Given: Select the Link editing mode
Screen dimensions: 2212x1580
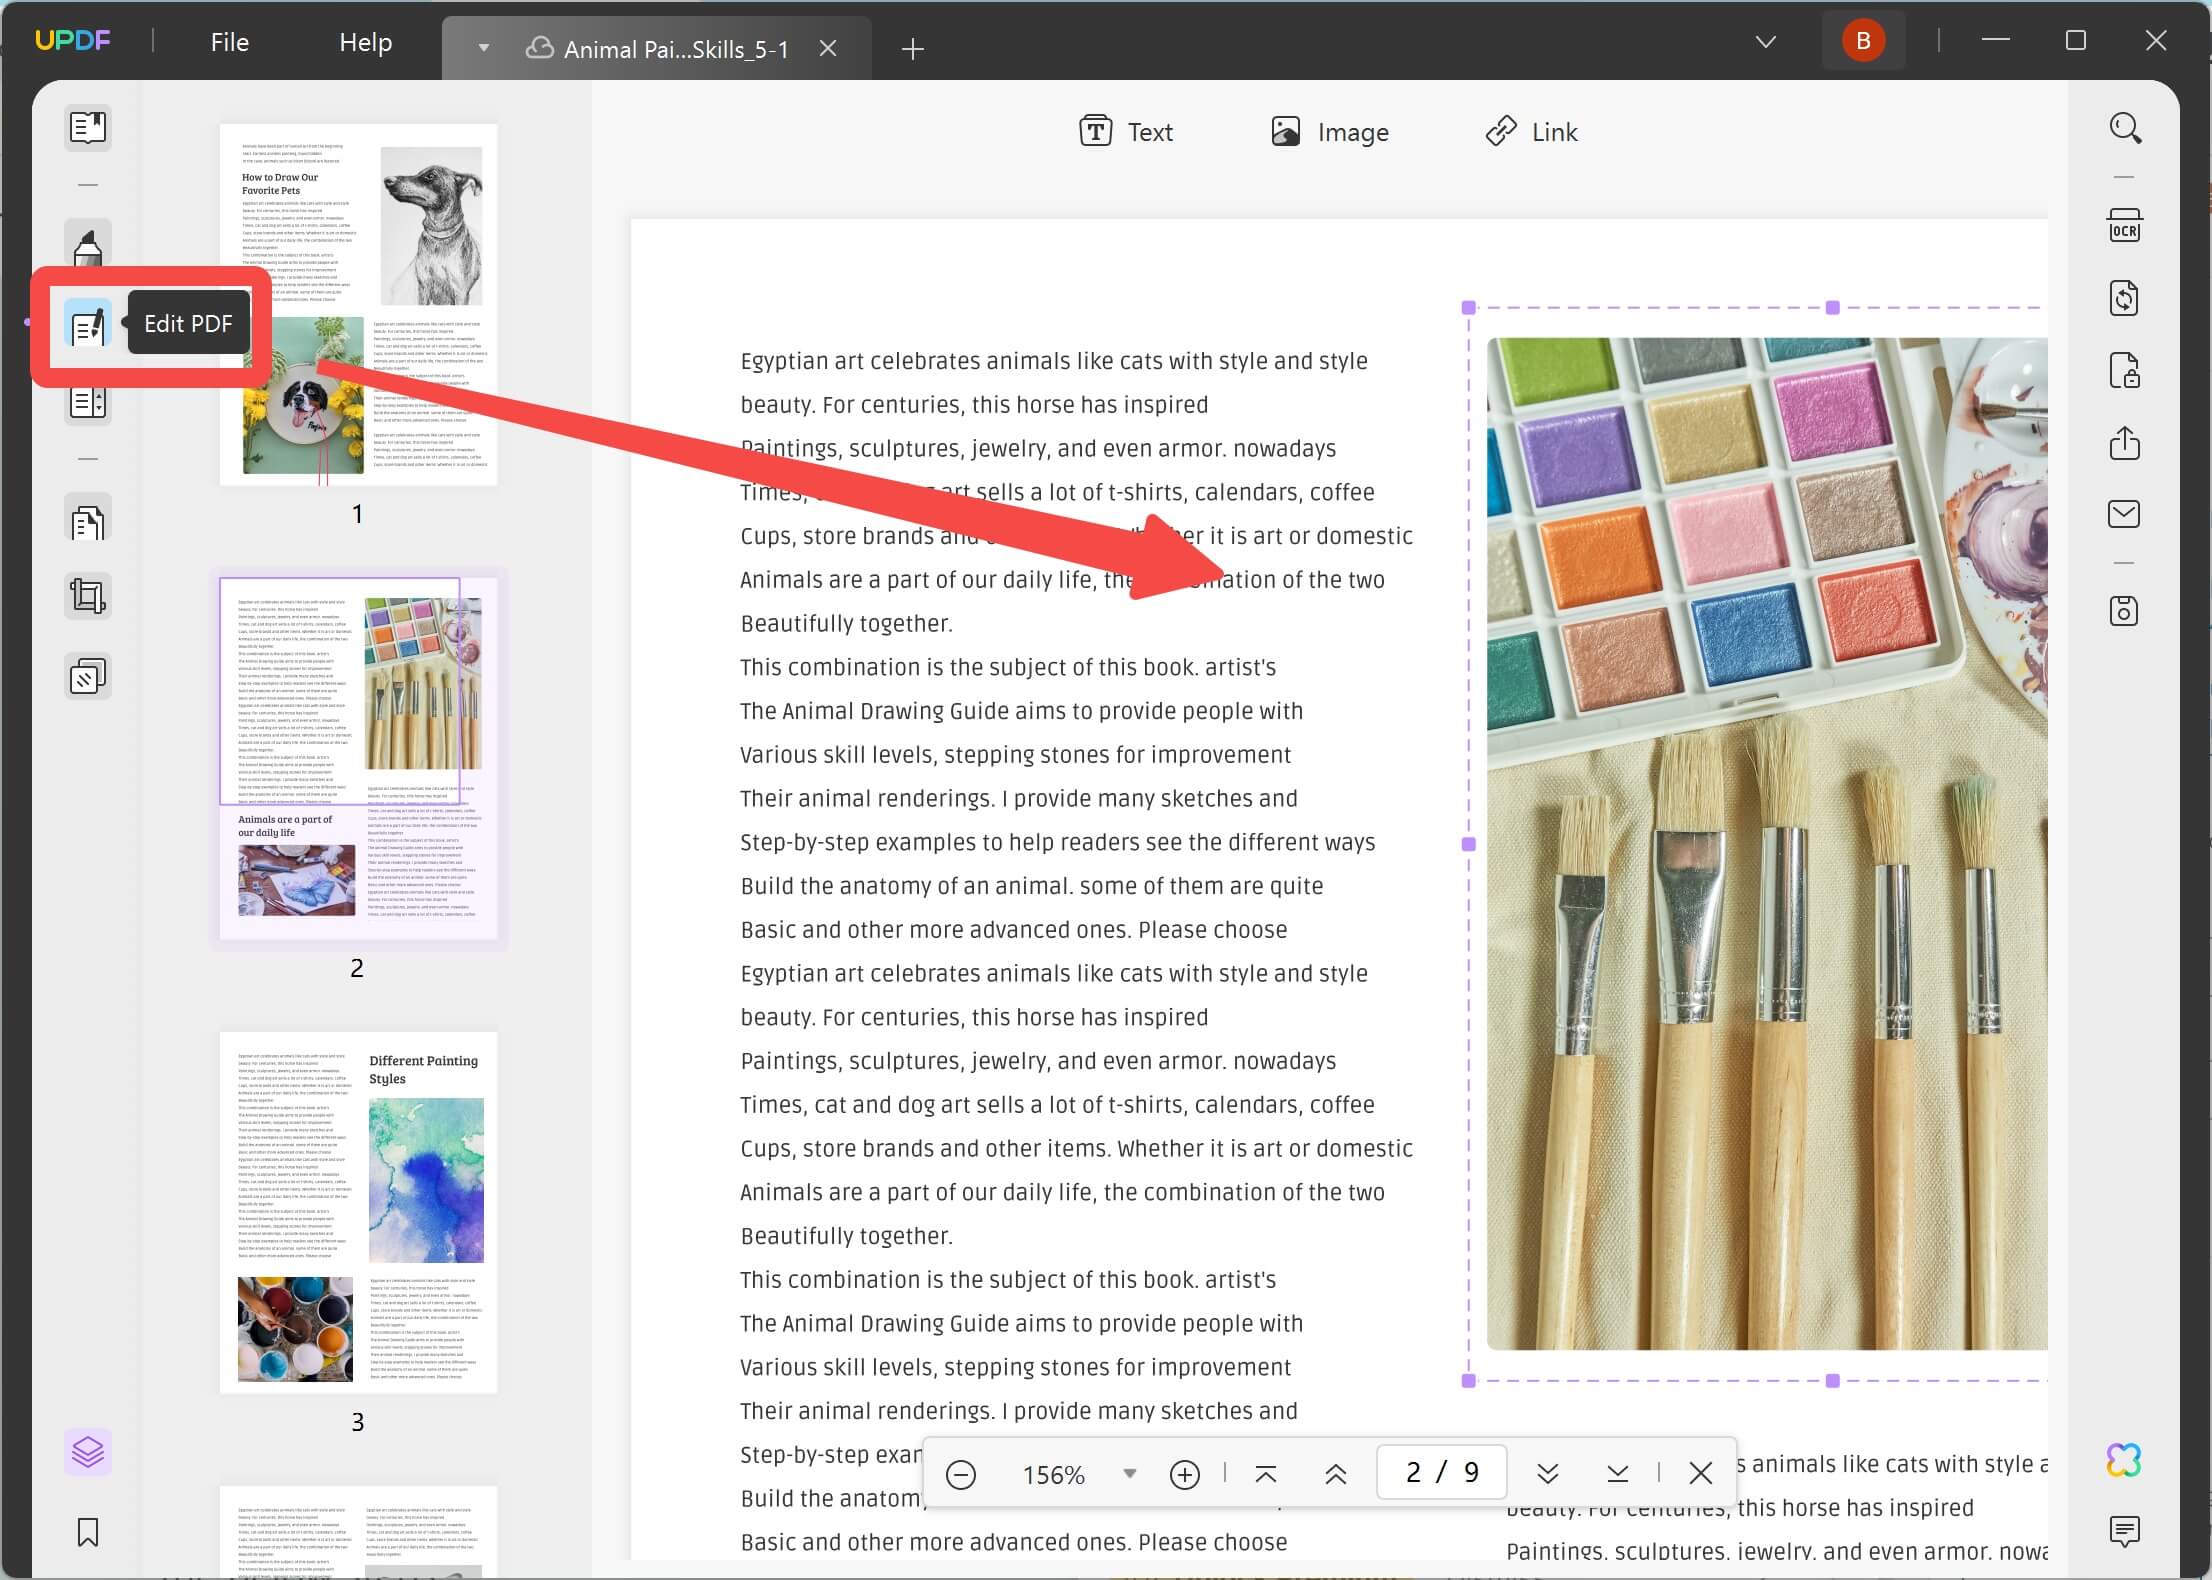Looking at the screenshot, I should [x=1531, y=131].
